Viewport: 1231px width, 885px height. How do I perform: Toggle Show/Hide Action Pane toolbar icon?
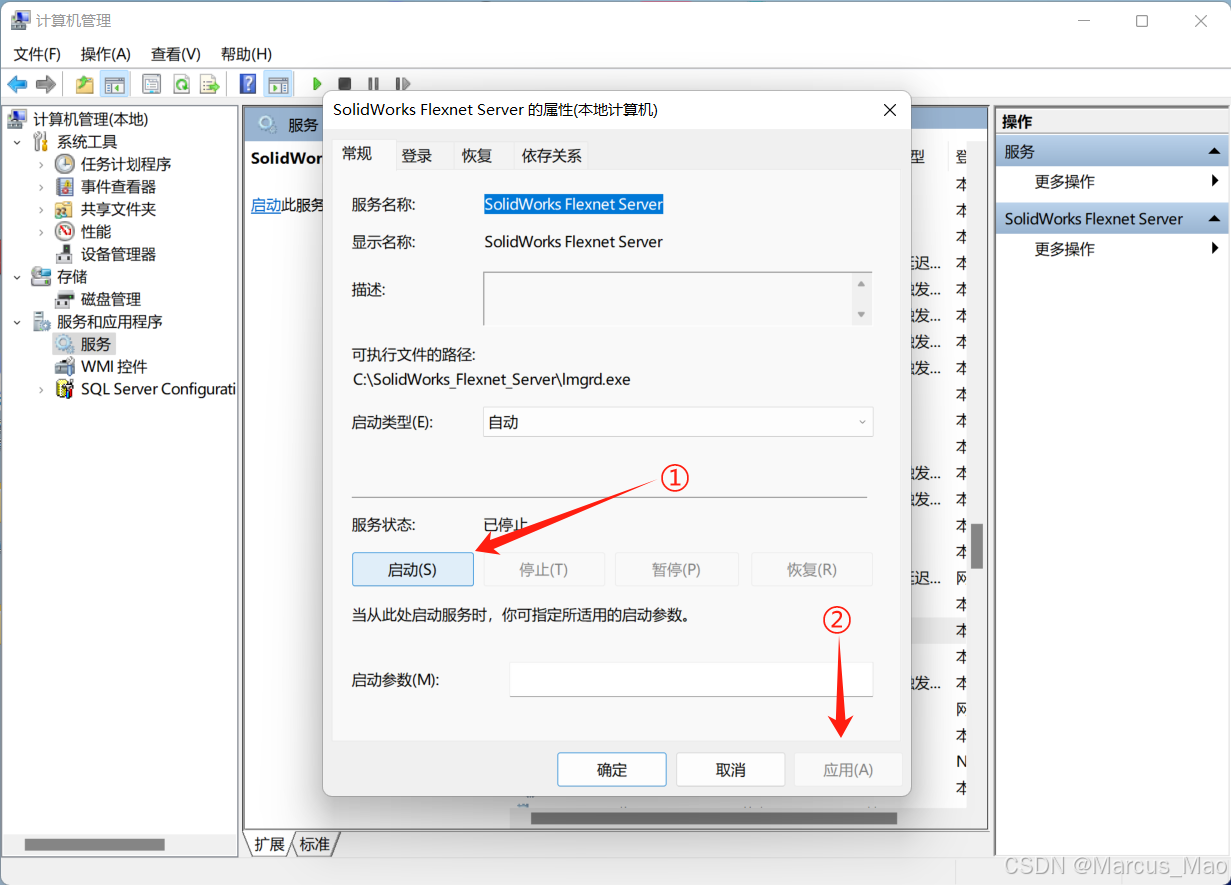278,84
